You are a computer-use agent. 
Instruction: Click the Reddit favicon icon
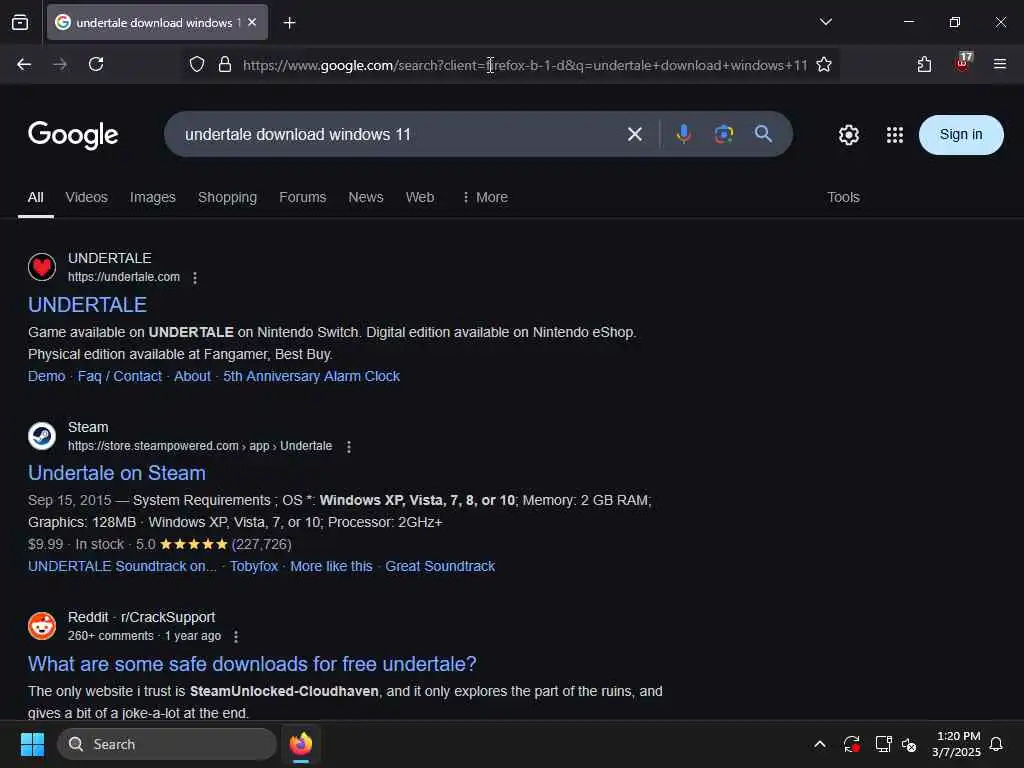[42, 626]
